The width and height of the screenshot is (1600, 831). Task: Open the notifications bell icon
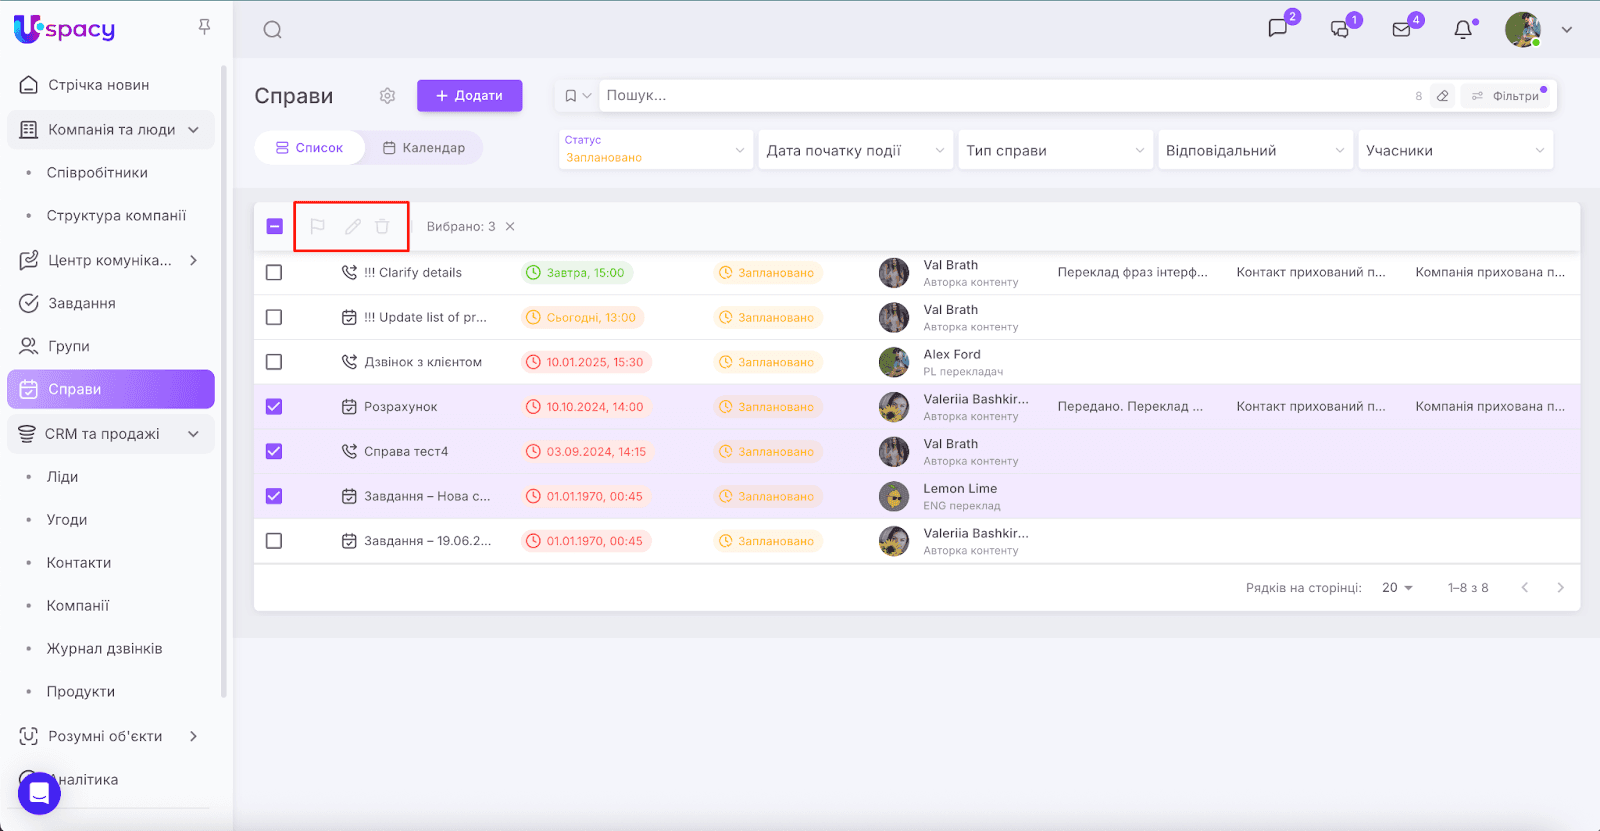[1463, 30]
